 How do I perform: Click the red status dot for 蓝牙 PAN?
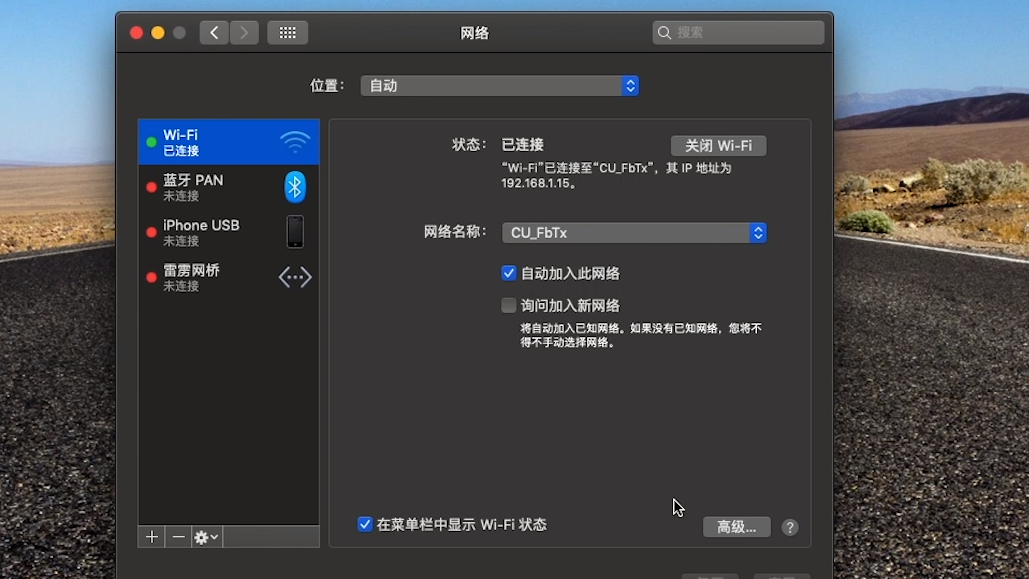click(x=151, y=187)
